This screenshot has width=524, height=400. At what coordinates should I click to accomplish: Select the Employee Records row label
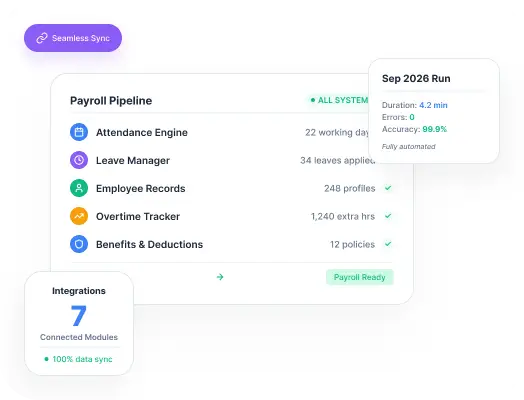140,188
